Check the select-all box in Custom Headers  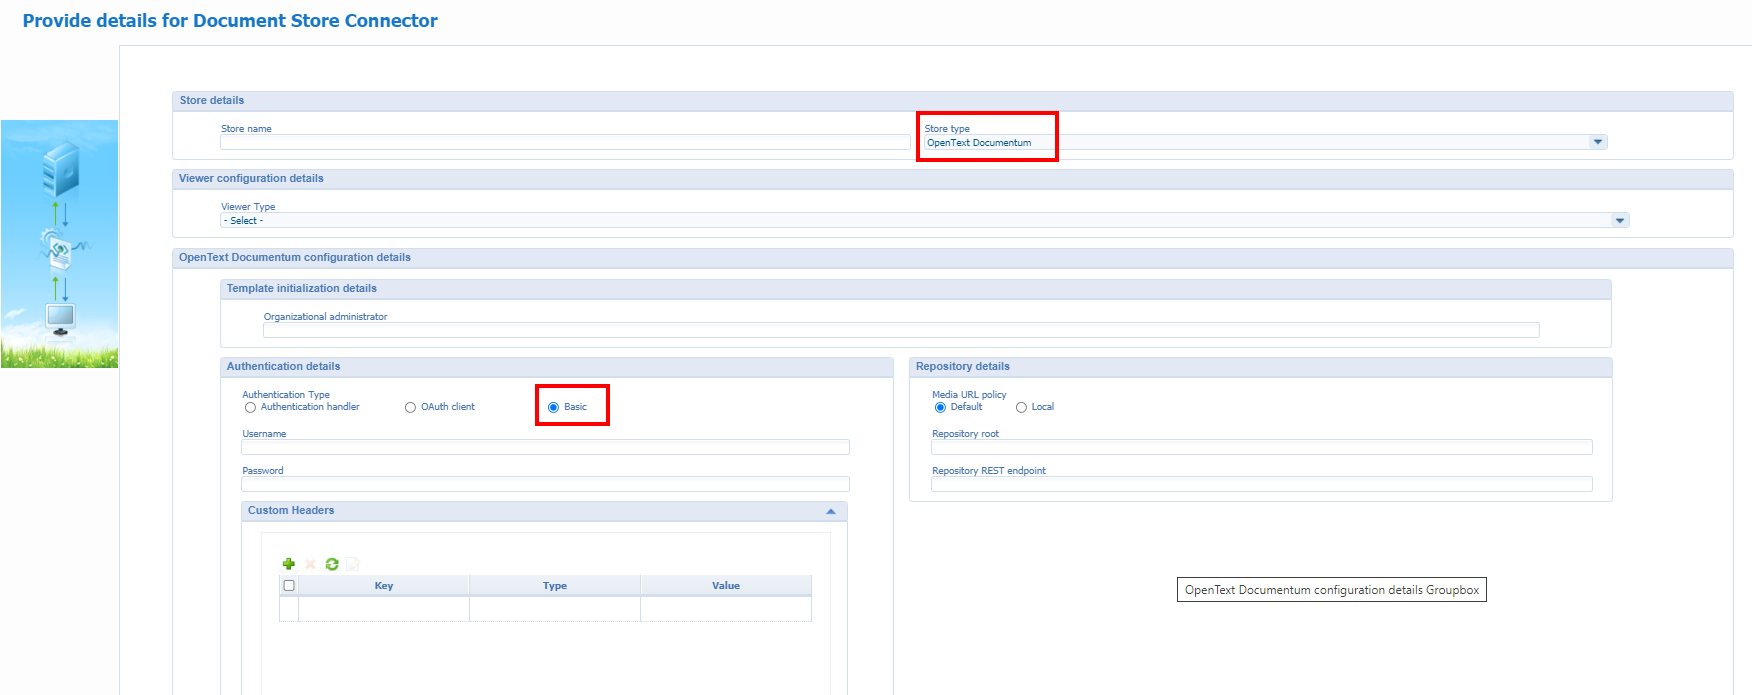click(289, 586)
